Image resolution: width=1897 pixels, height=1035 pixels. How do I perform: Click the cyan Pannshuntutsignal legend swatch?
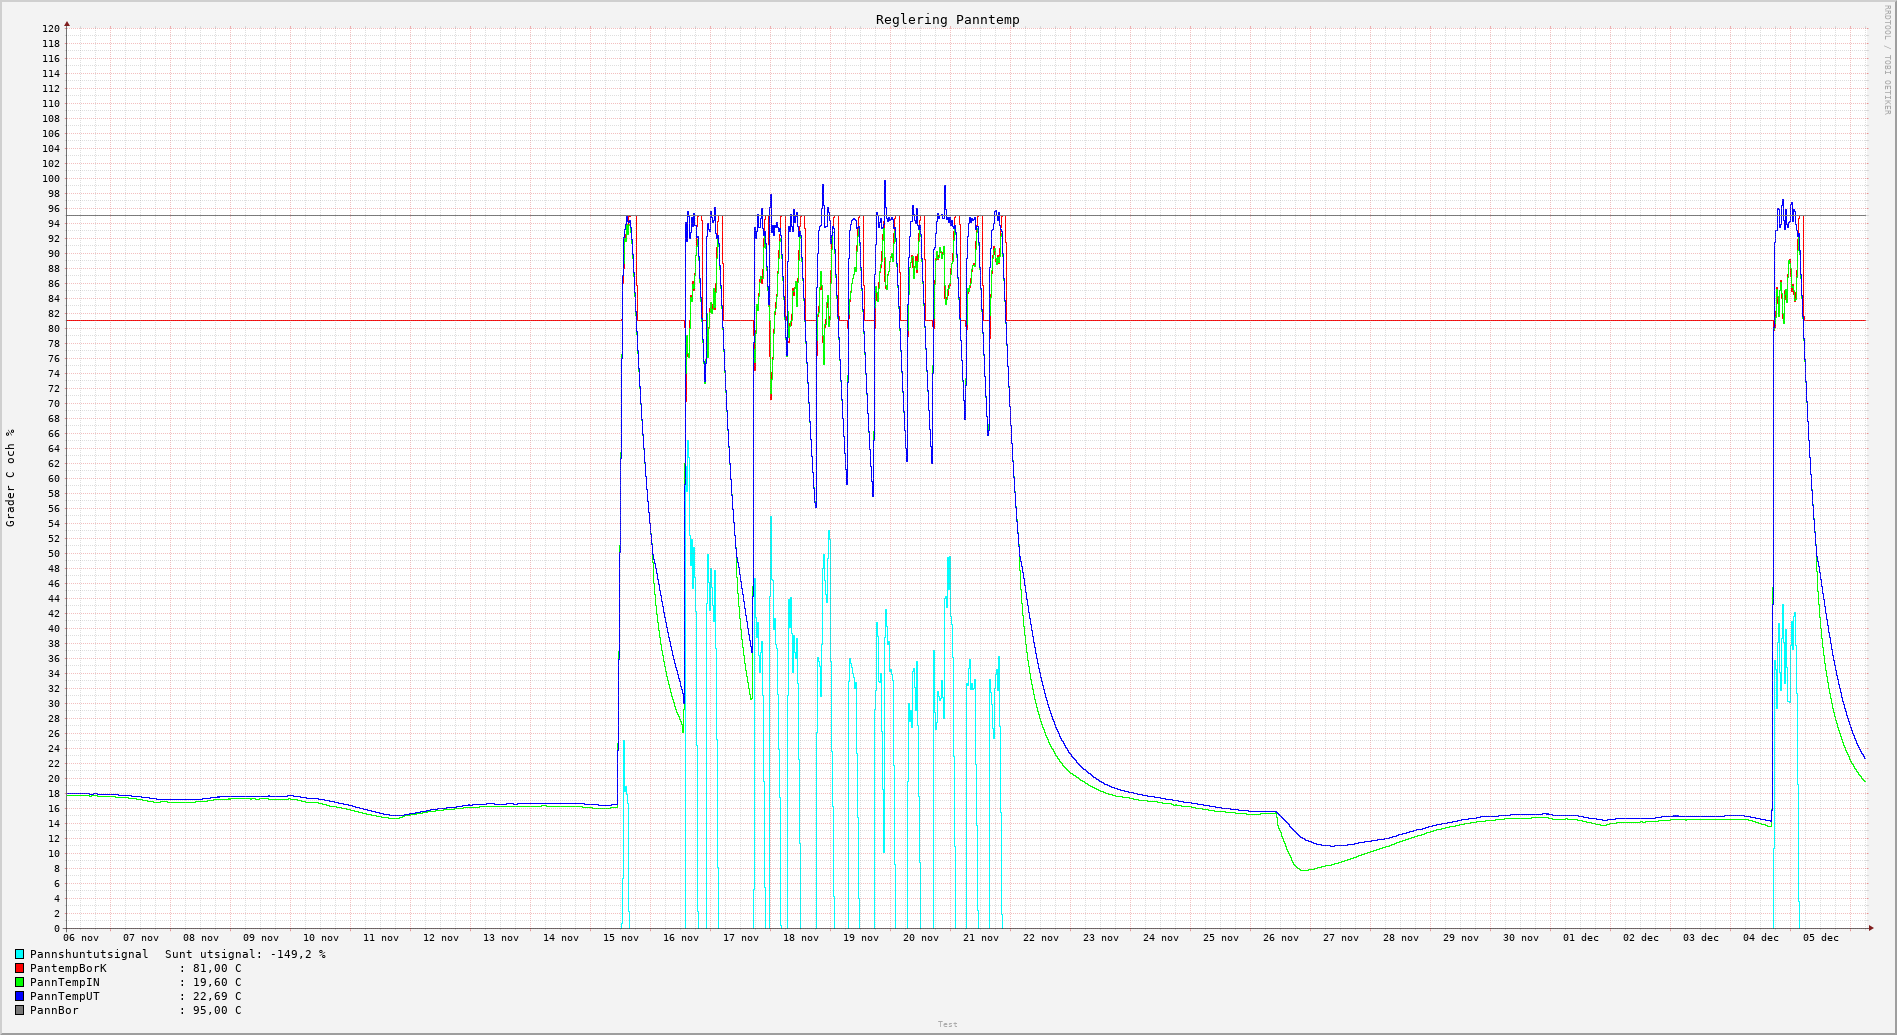[19, 955]
